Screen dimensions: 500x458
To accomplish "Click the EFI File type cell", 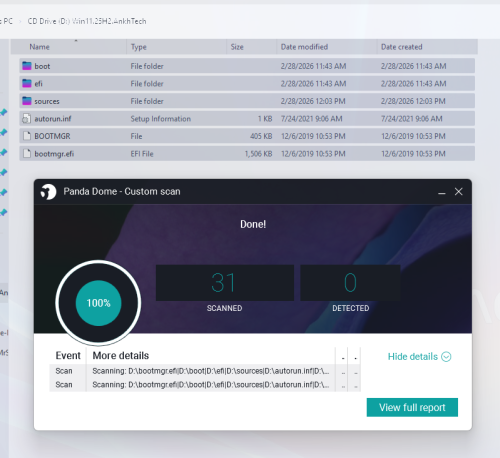I will click(x=142, y=154).
